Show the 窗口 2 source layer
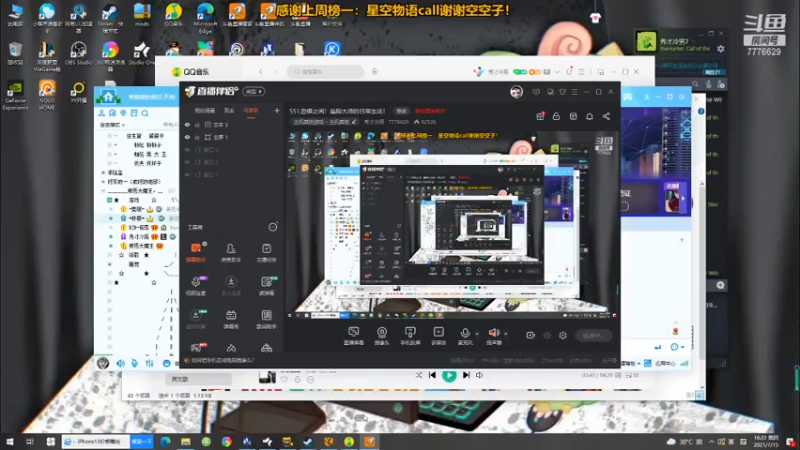 pyautogui.click(x=187, y=162)
